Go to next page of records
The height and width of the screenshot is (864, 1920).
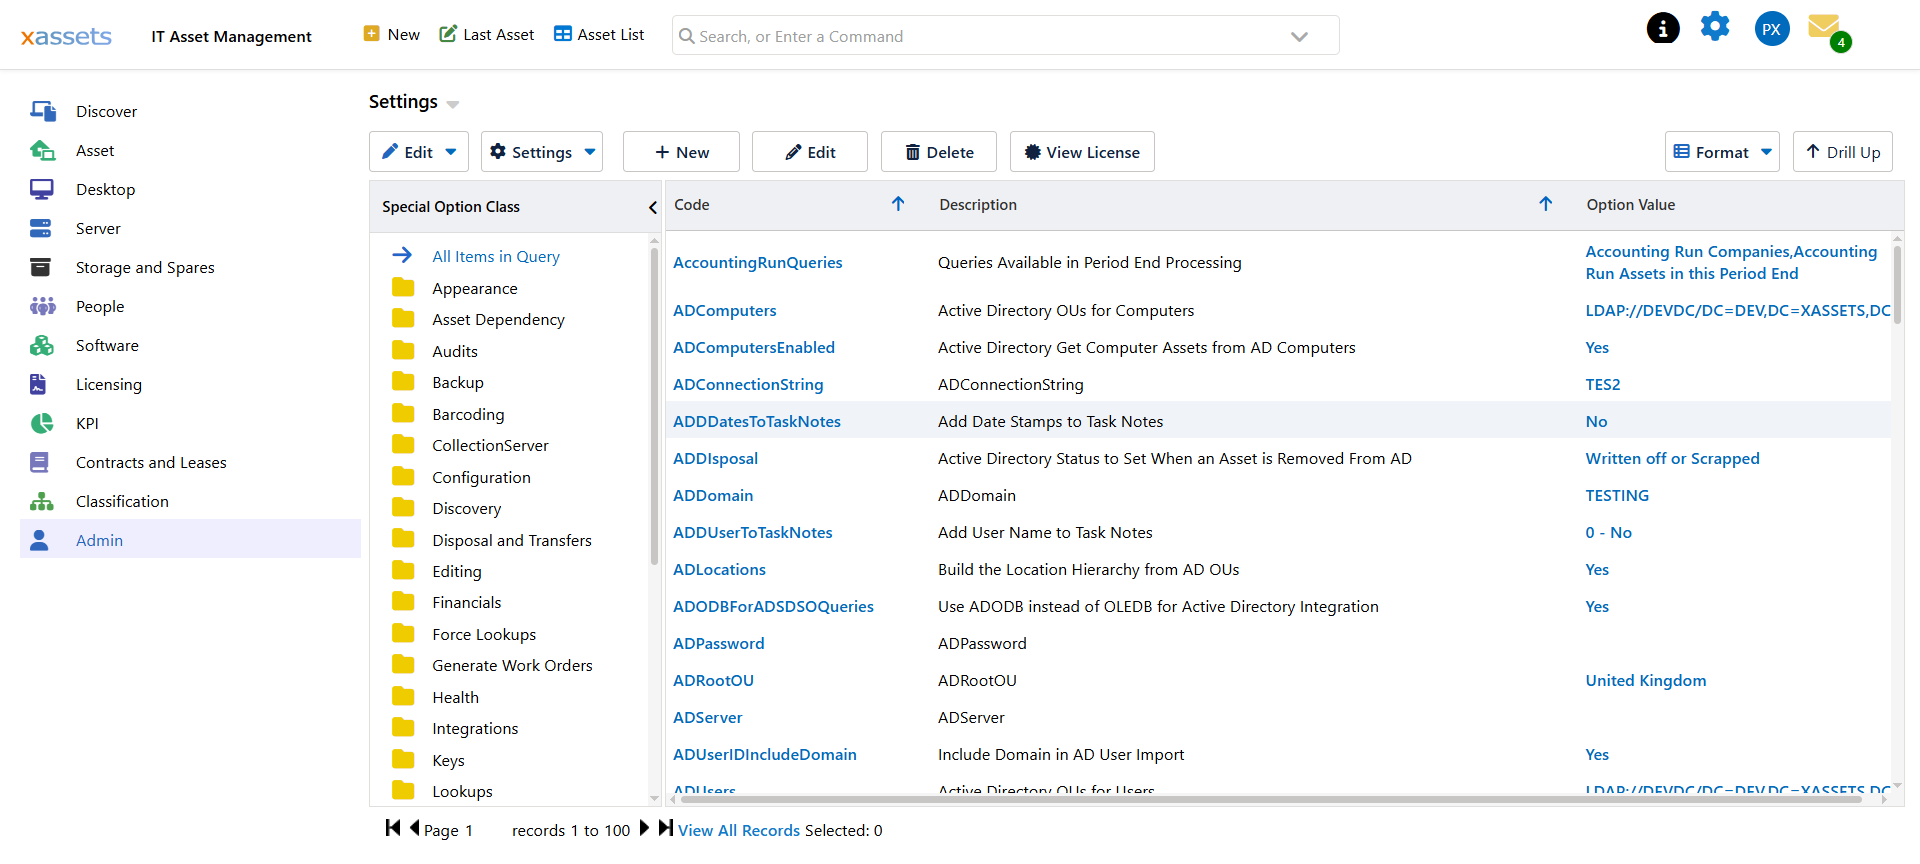point(644,828)
